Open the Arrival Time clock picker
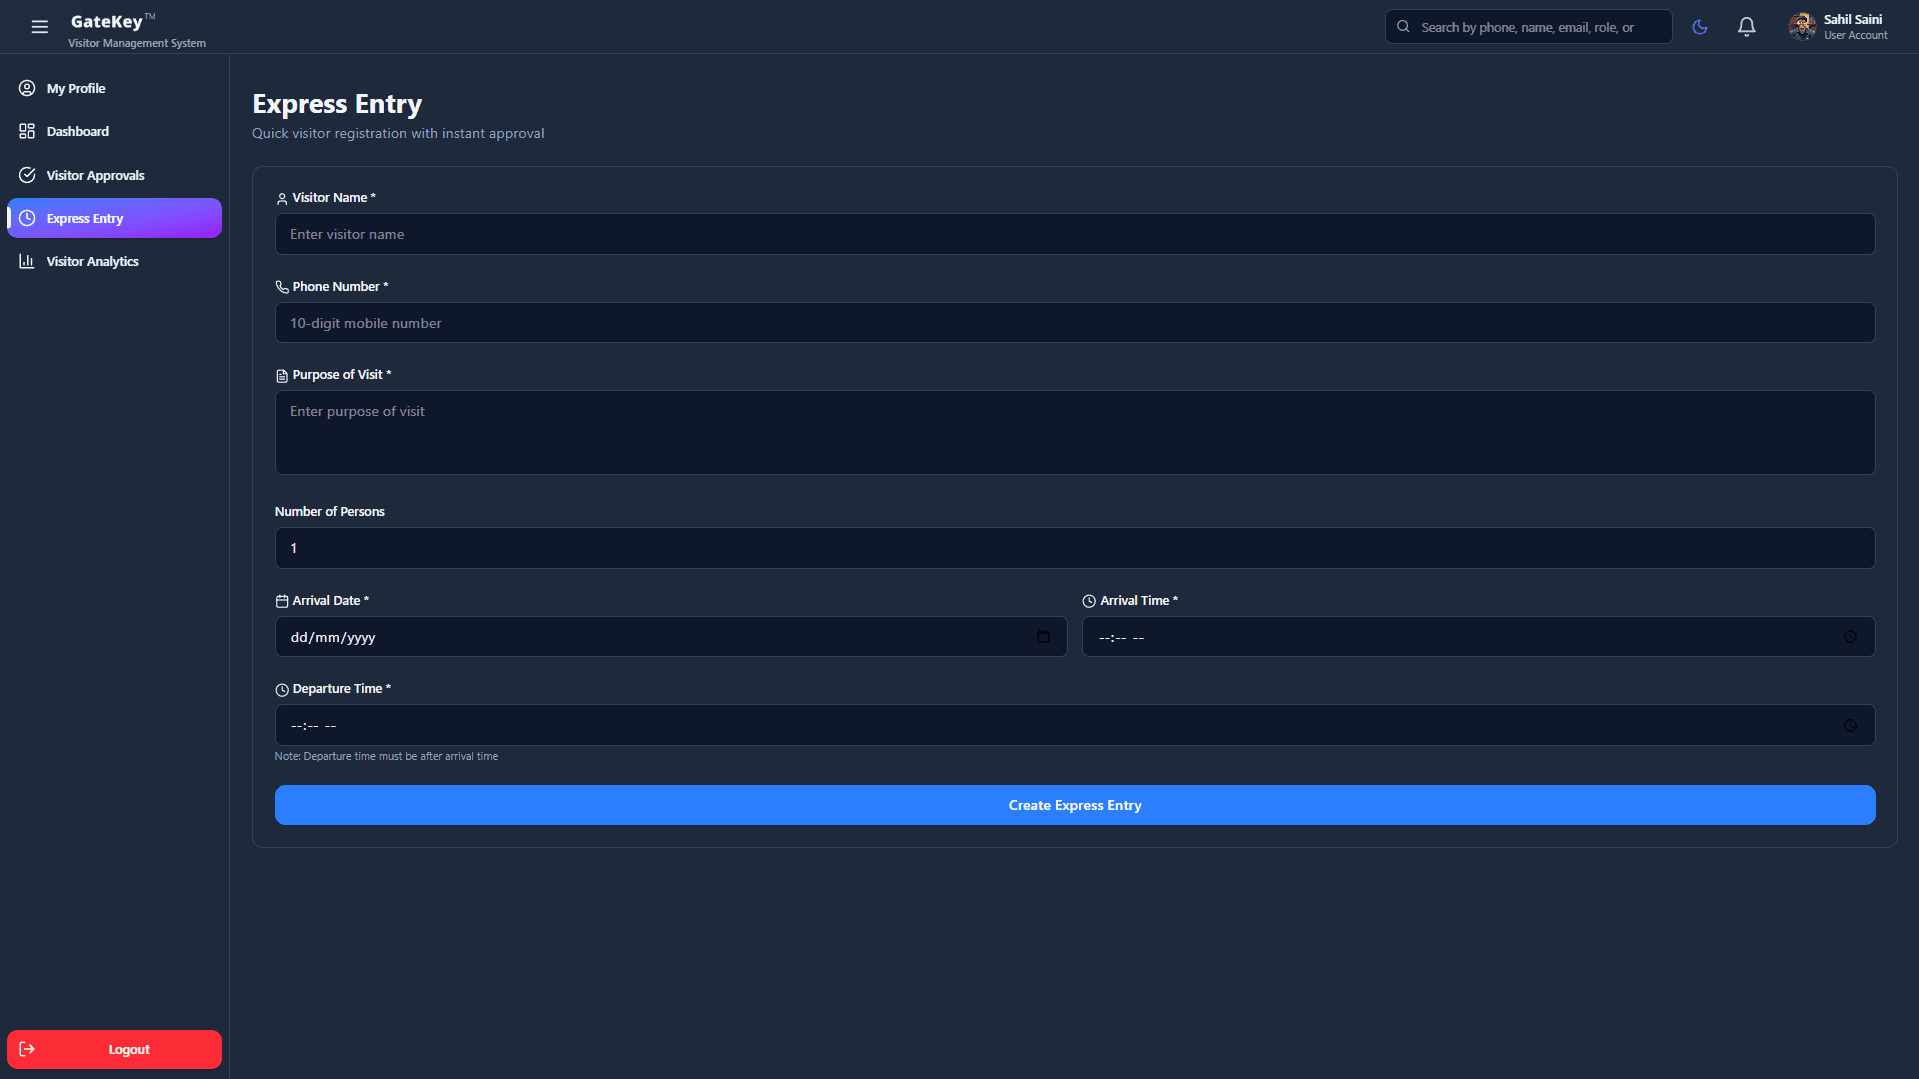This screenshot has height=1079, width=1919. pyautogui.click(x=1850, y=637)
